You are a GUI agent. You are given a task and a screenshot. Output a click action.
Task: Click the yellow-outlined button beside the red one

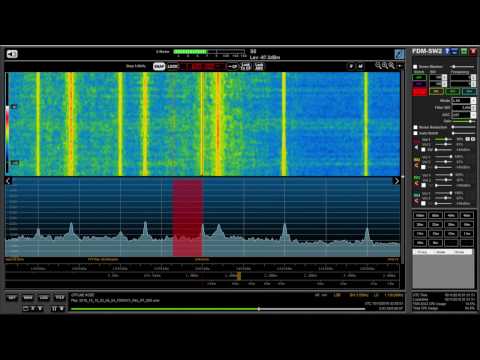click(x=436, y=91)
